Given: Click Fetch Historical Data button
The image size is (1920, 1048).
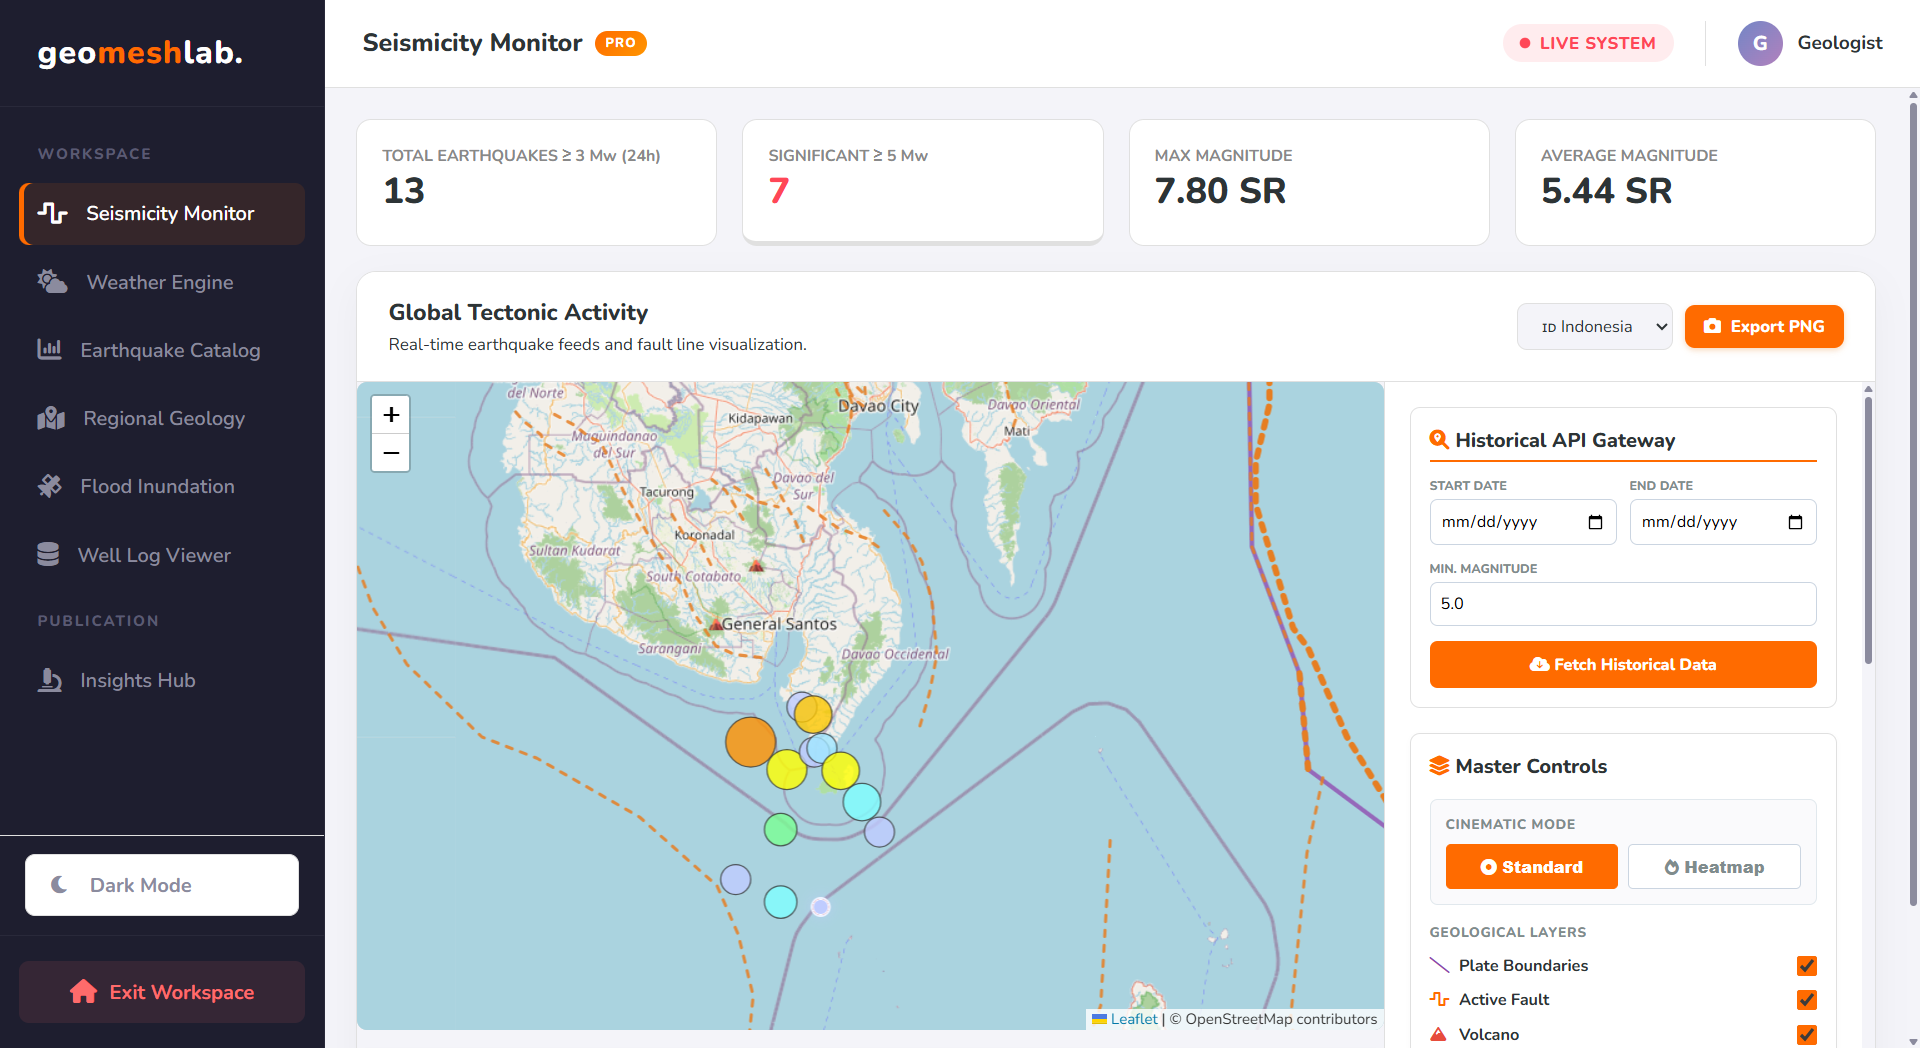Looking at the screenshot, I should (1623, 664).
